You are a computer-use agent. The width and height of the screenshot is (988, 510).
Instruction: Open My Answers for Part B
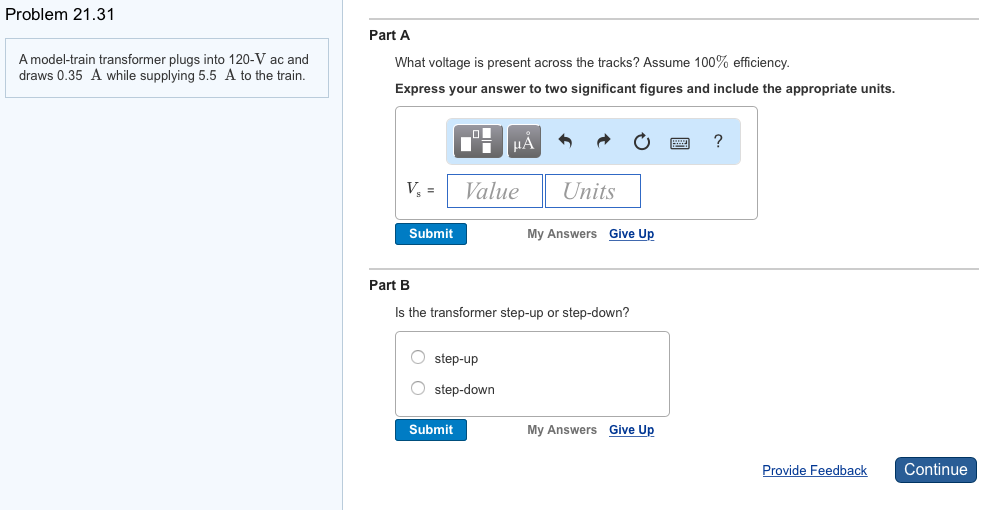point(562,430)
